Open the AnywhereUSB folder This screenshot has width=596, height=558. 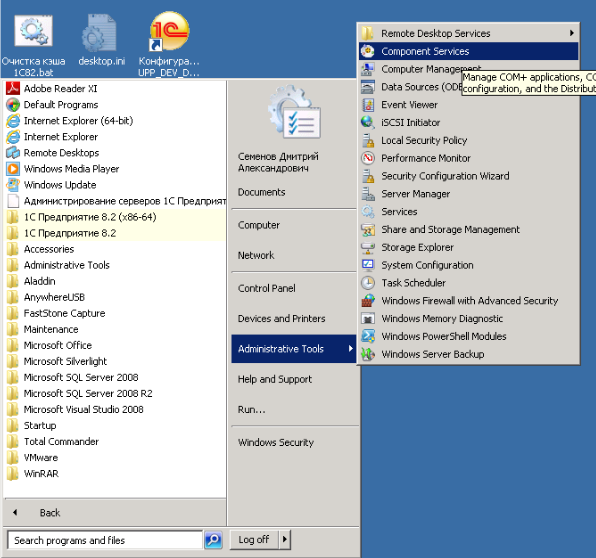pos(115,297)
